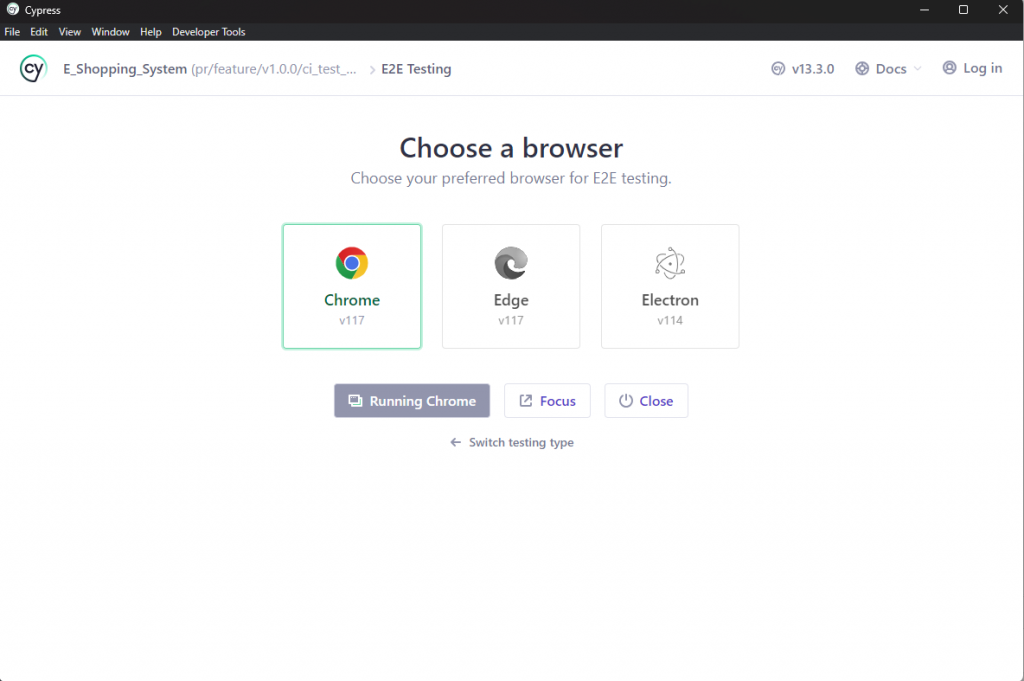
Task: Click the Log in link
Action: pyautogui.click(x=972, y=68)
